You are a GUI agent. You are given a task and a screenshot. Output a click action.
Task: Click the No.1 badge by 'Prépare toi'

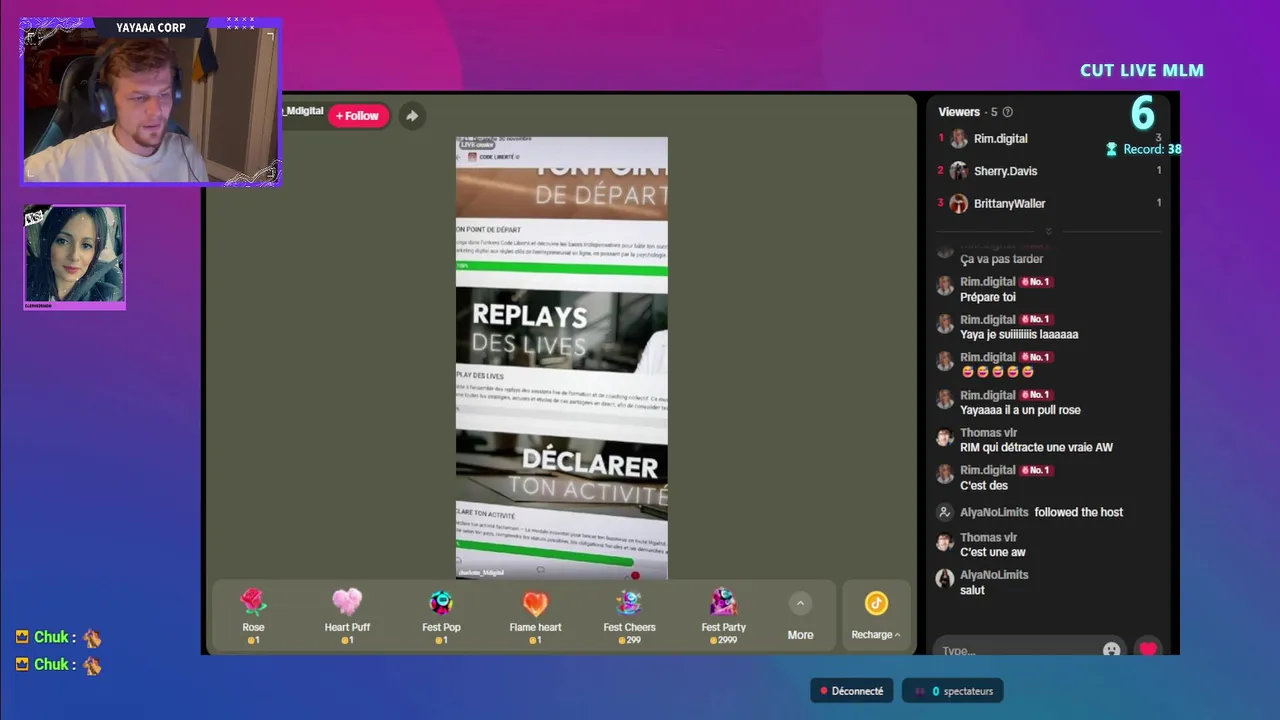point(1035,282)
